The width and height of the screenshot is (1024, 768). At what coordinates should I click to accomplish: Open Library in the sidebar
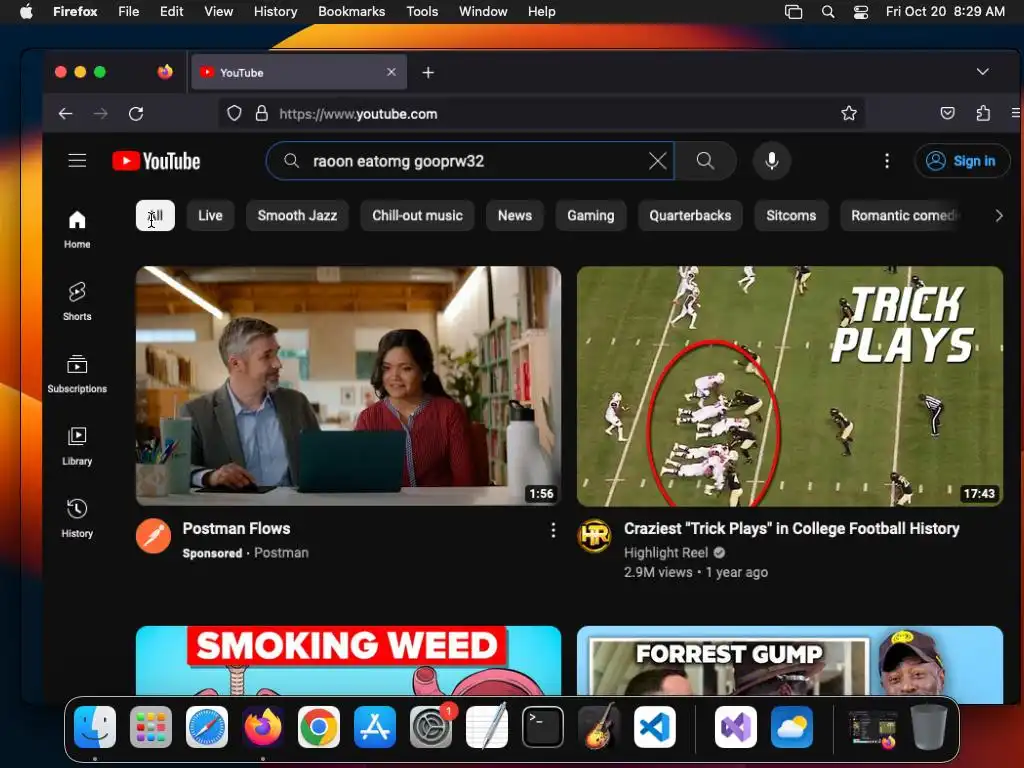77,446
